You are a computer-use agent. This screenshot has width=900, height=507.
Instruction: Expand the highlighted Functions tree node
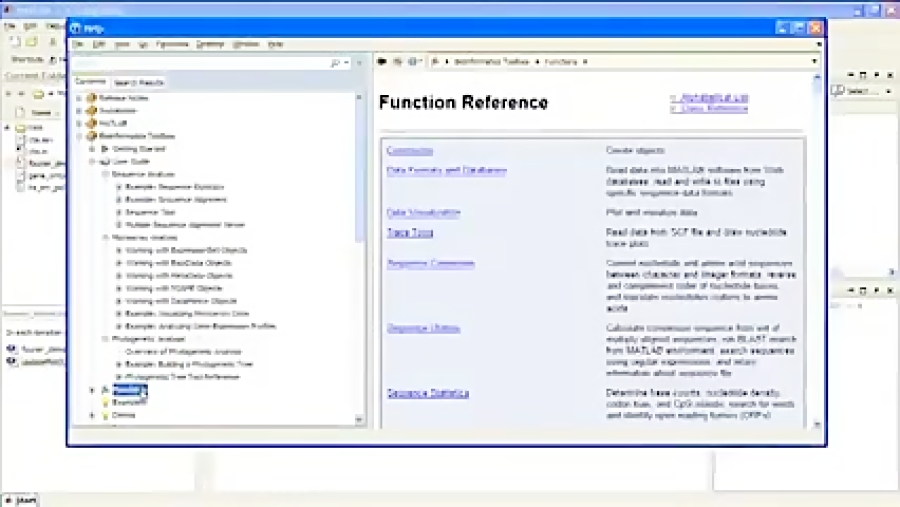click(x=92, y=390)
